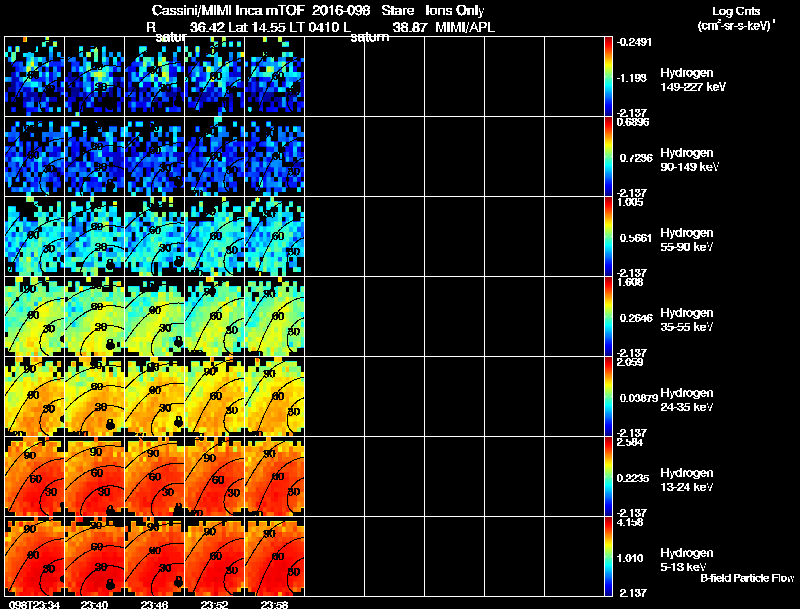The image size is (800, 609).
Task: Click the '2.059' colorbar value
Action: tap(630, 362)
